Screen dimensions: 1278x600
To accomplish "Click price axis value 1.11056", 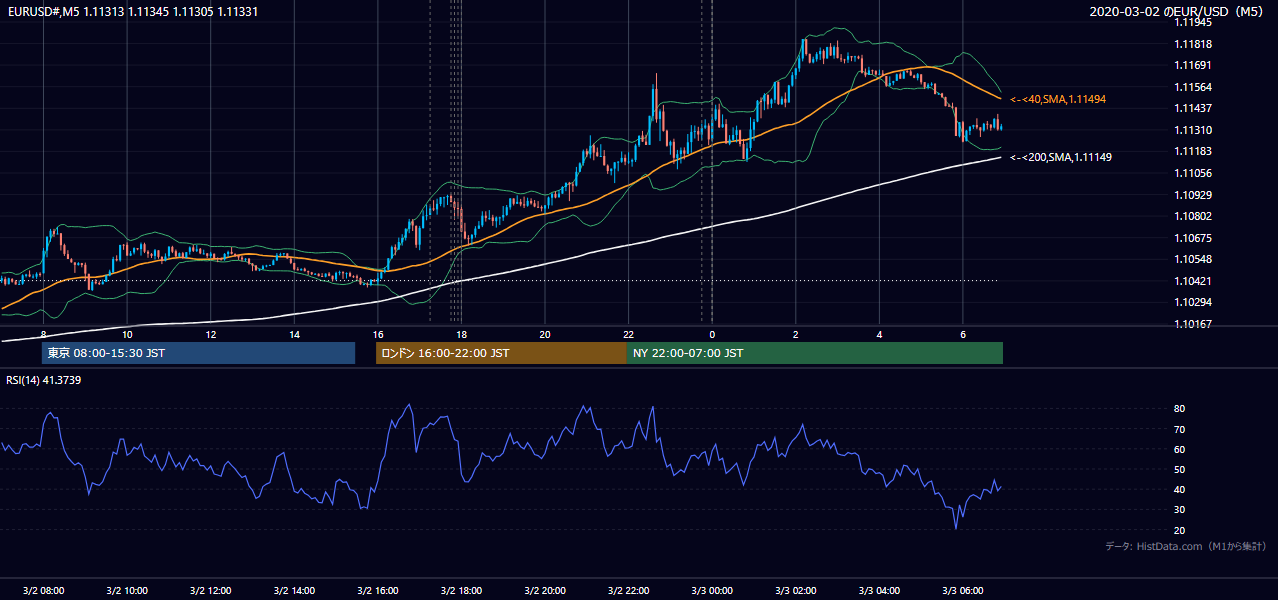I will coord(1194,173).
